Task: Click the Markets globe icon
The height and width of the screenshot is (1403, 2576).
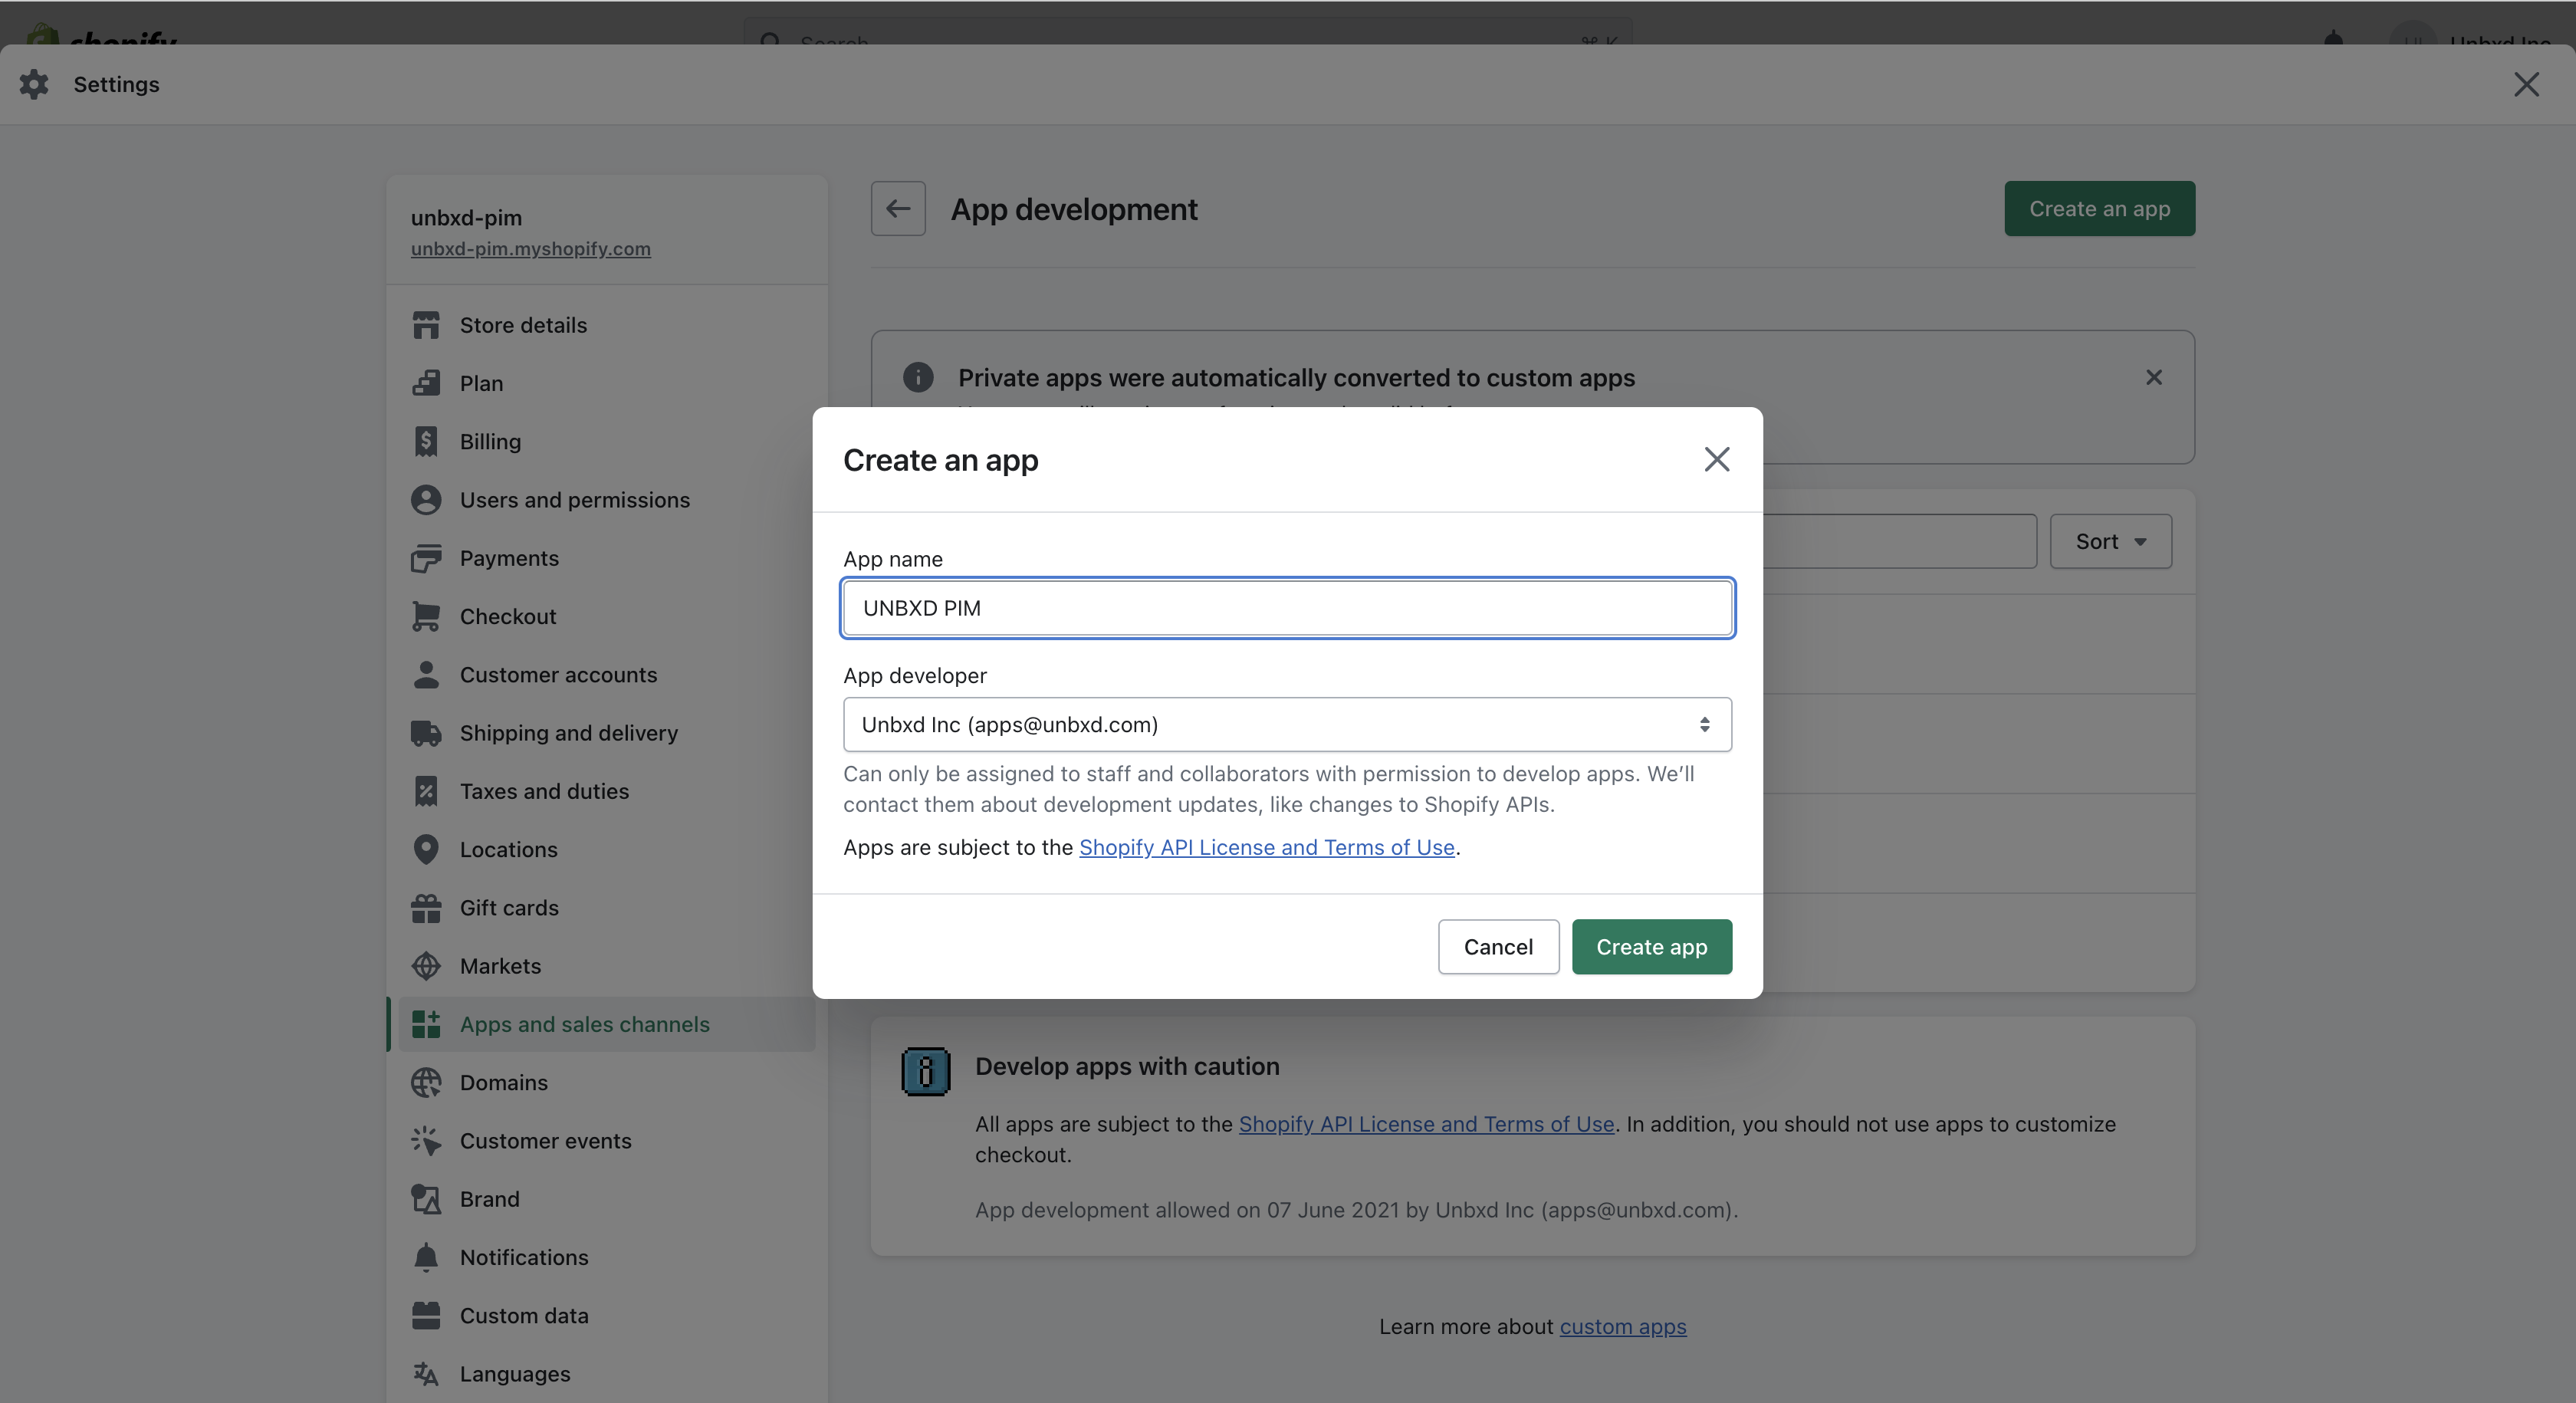Action: tap(426, 966)
